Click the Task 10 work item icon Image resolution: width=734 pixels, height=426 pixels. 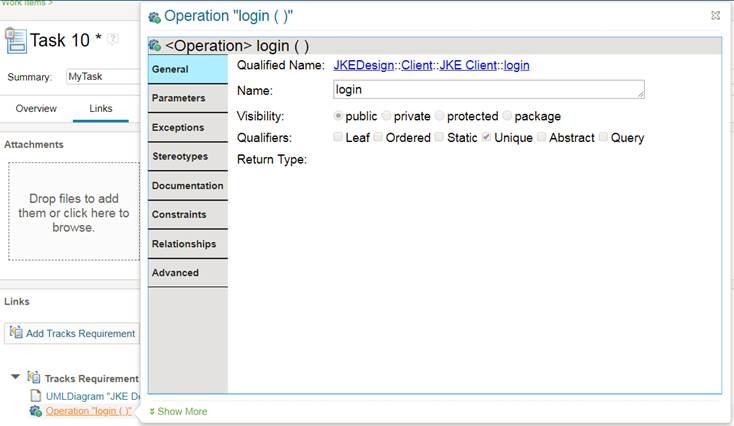click(x=16, y=40)
